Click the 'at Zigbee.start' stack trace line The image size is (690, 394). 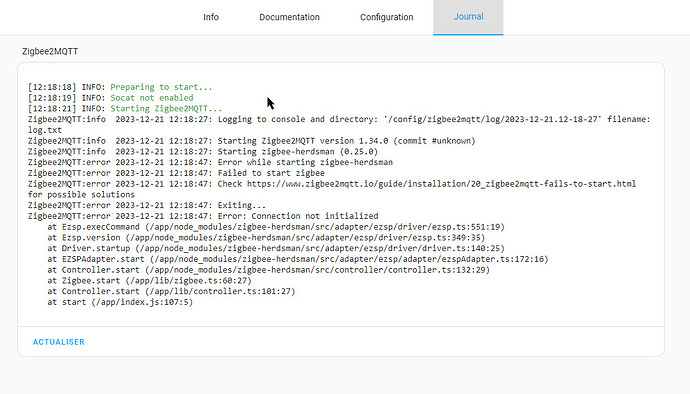click(150, 280)
